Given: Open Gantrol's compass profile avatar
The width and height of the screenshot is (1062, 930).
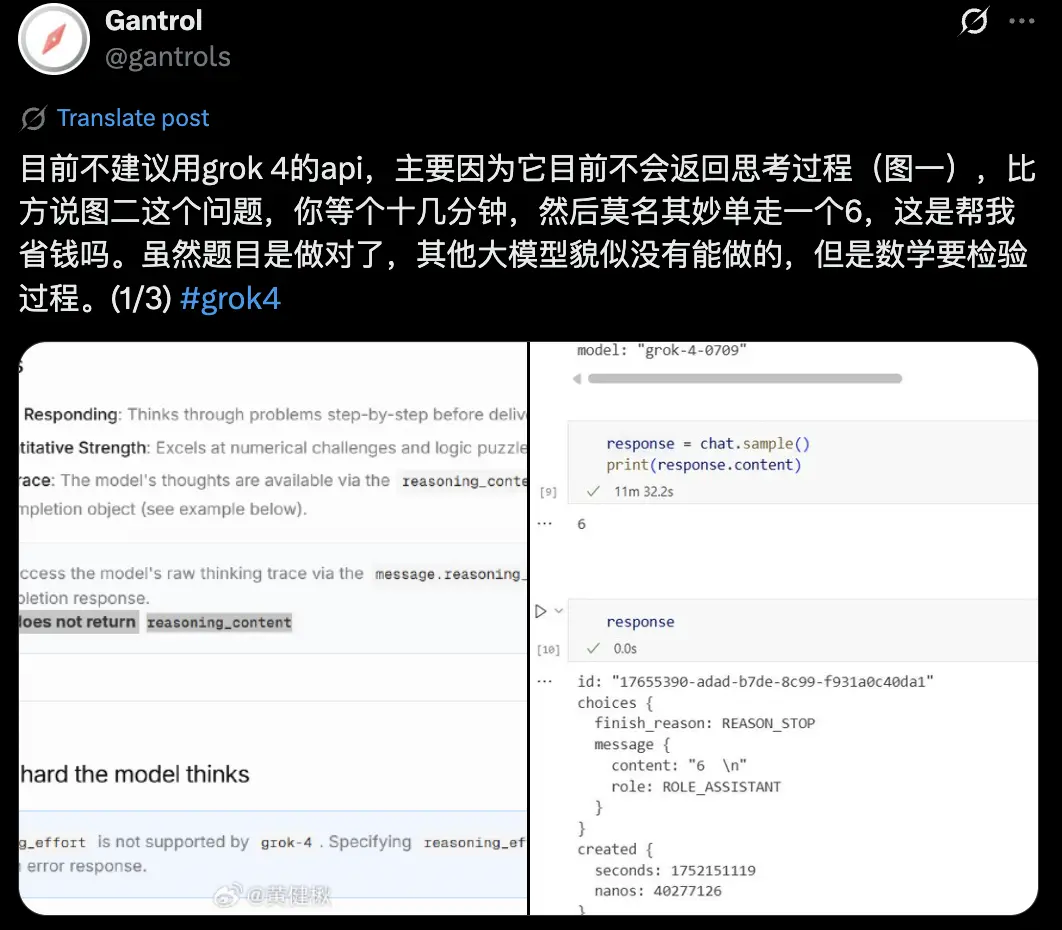Looking at the screenshot, I should pyautogui.click(x=54, y=40).
